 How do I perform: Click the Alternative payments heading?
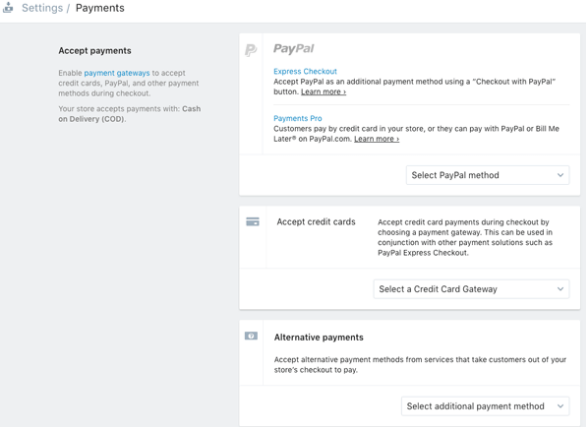point(318,337)
